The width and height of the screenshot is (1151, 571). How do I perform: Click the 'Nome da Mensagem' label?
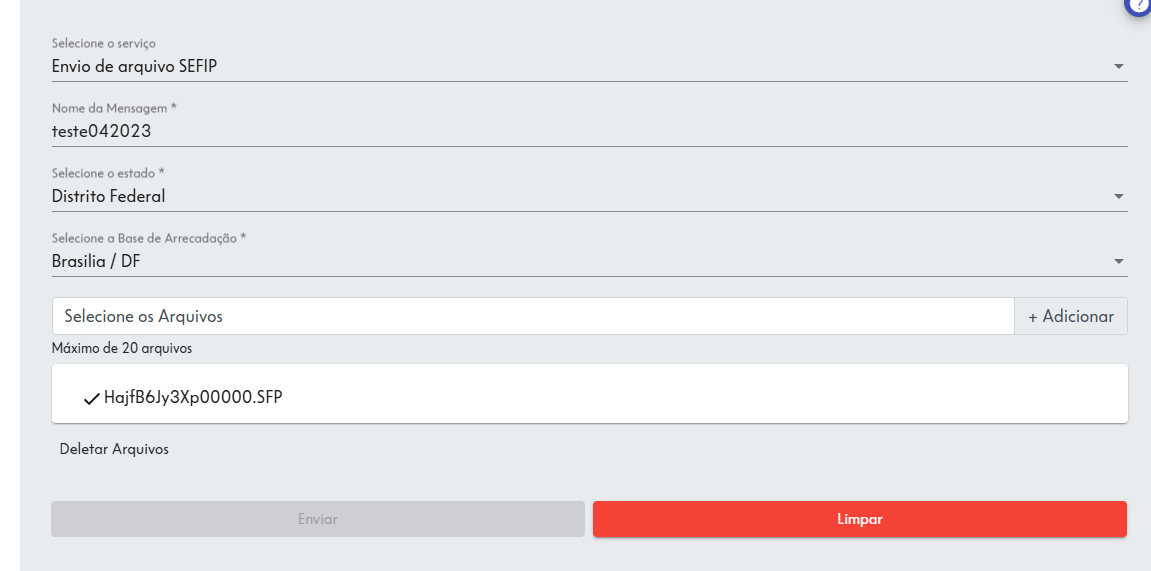(114, 108)
